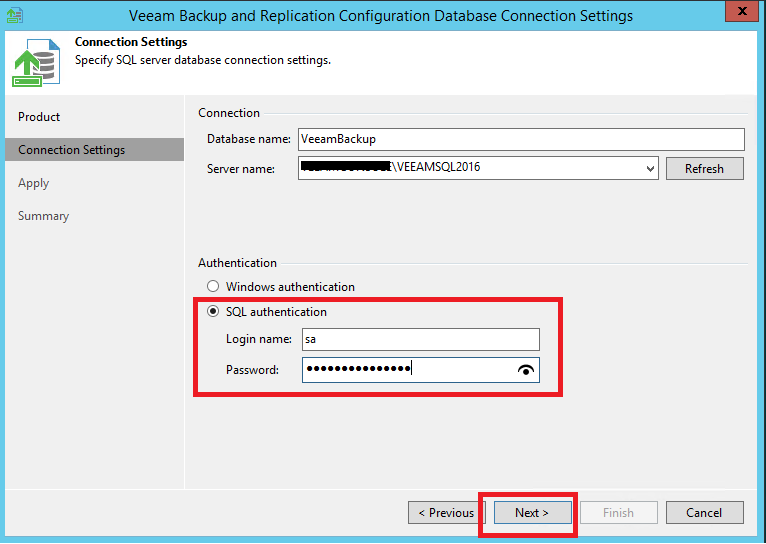
Task: Click the Refresh button
Action: [704, 168]
